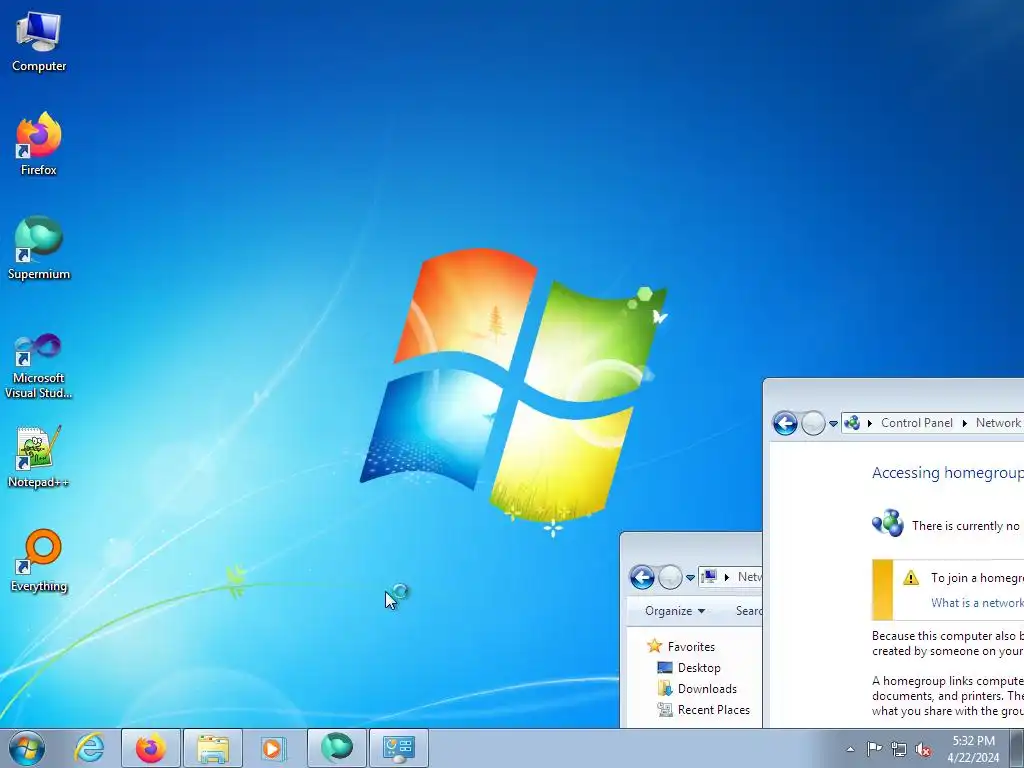Open the Windows Start menu
1024x768 pixels.
click(x=27, y=748)
